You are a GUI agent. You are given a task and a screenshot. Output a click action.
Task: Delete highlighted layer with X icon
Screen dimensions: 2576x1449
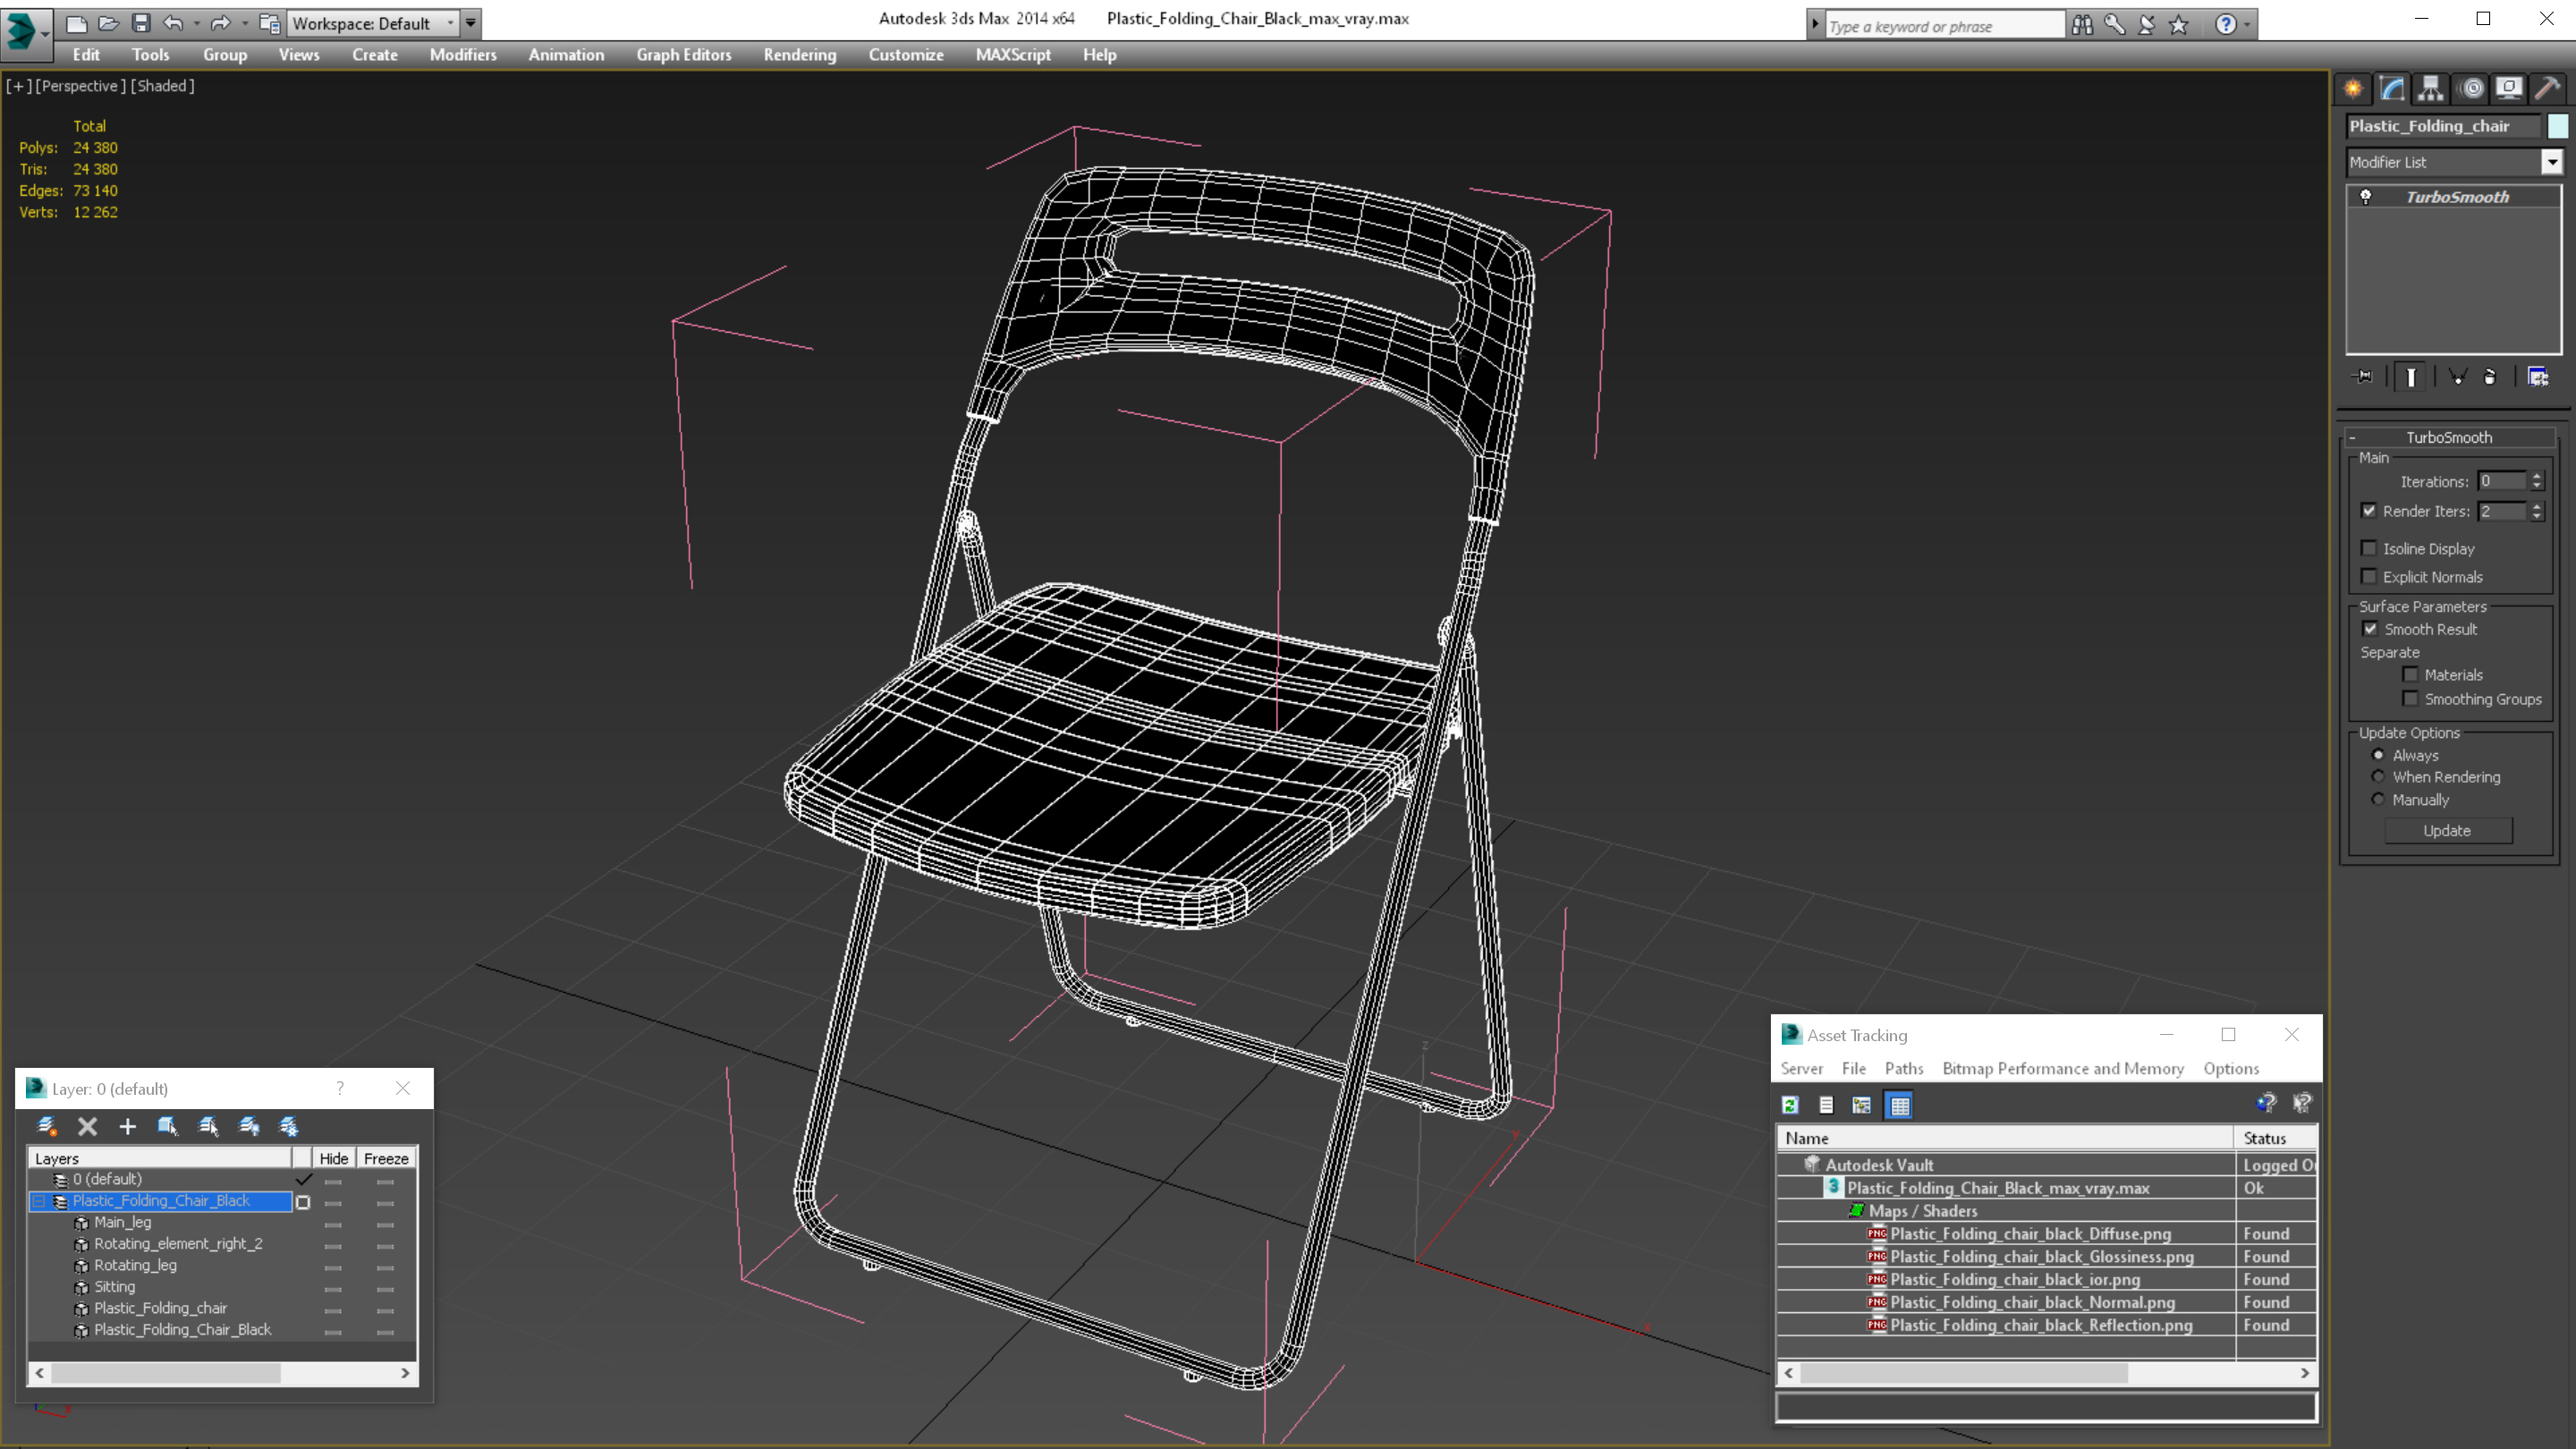(x=88, y=1126)
